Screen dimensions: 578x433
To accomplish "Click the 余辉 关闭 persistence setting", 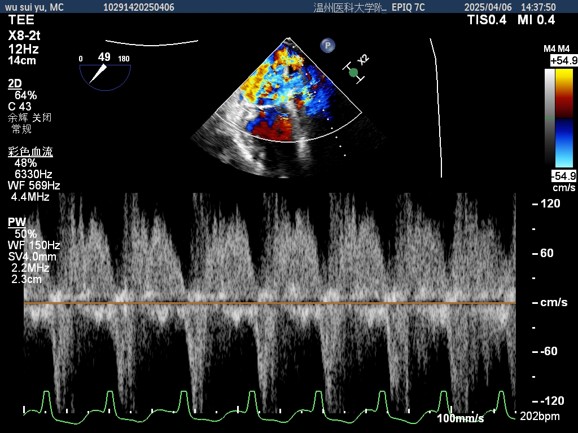I will click(x=30, y=118).
